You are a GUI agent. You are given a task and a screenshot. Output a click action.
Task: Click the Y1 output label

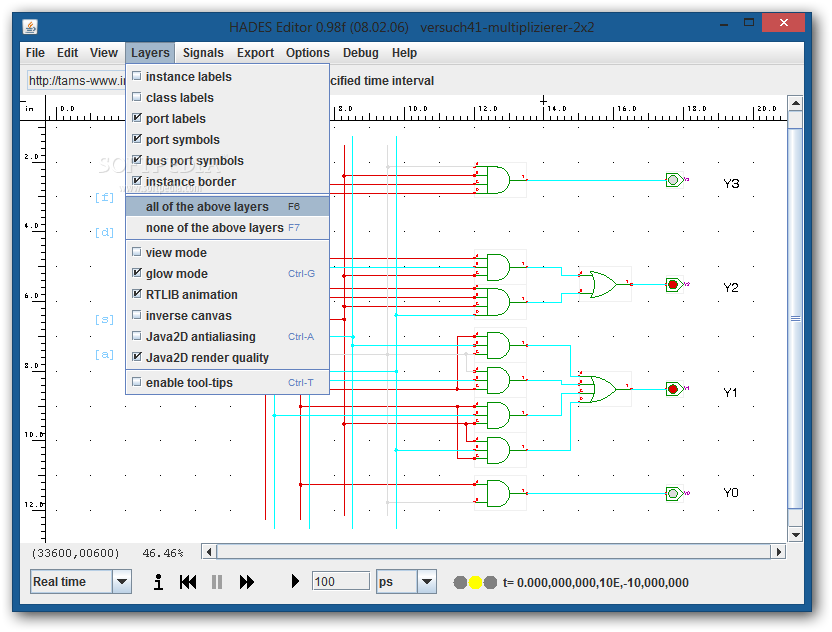pyautogui.click(x=731, y=393)
